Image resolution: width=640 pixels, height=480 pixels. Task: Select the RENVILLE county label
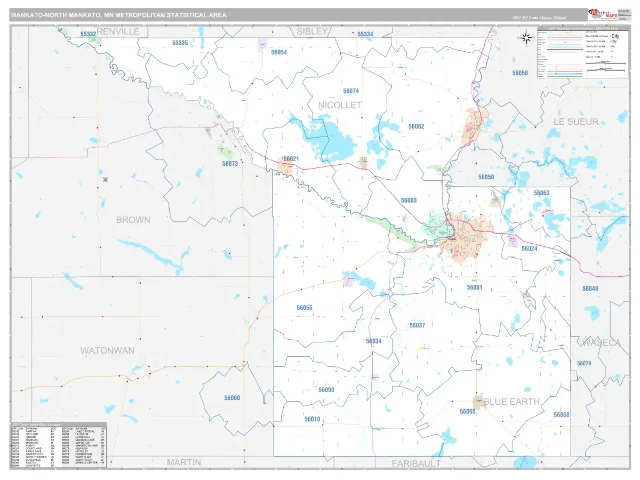118,31
